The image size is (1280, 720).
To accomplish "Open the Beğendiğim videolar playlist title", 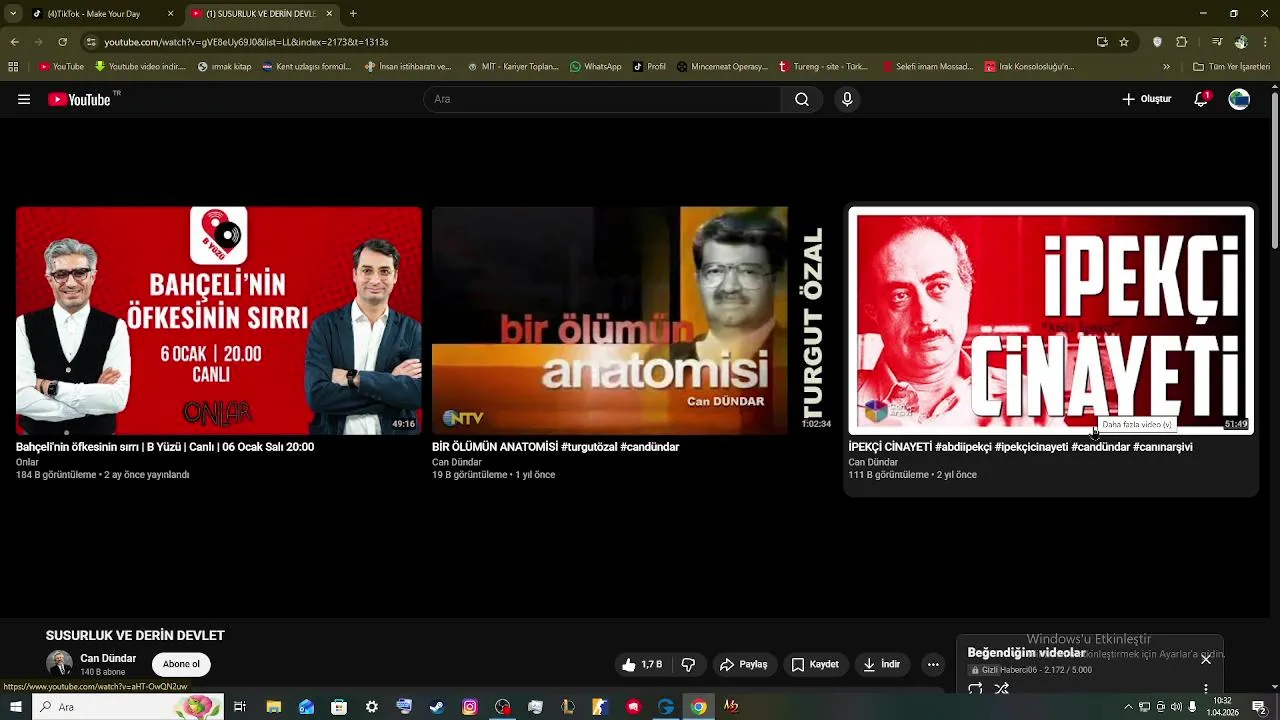I will point(1026,653).
